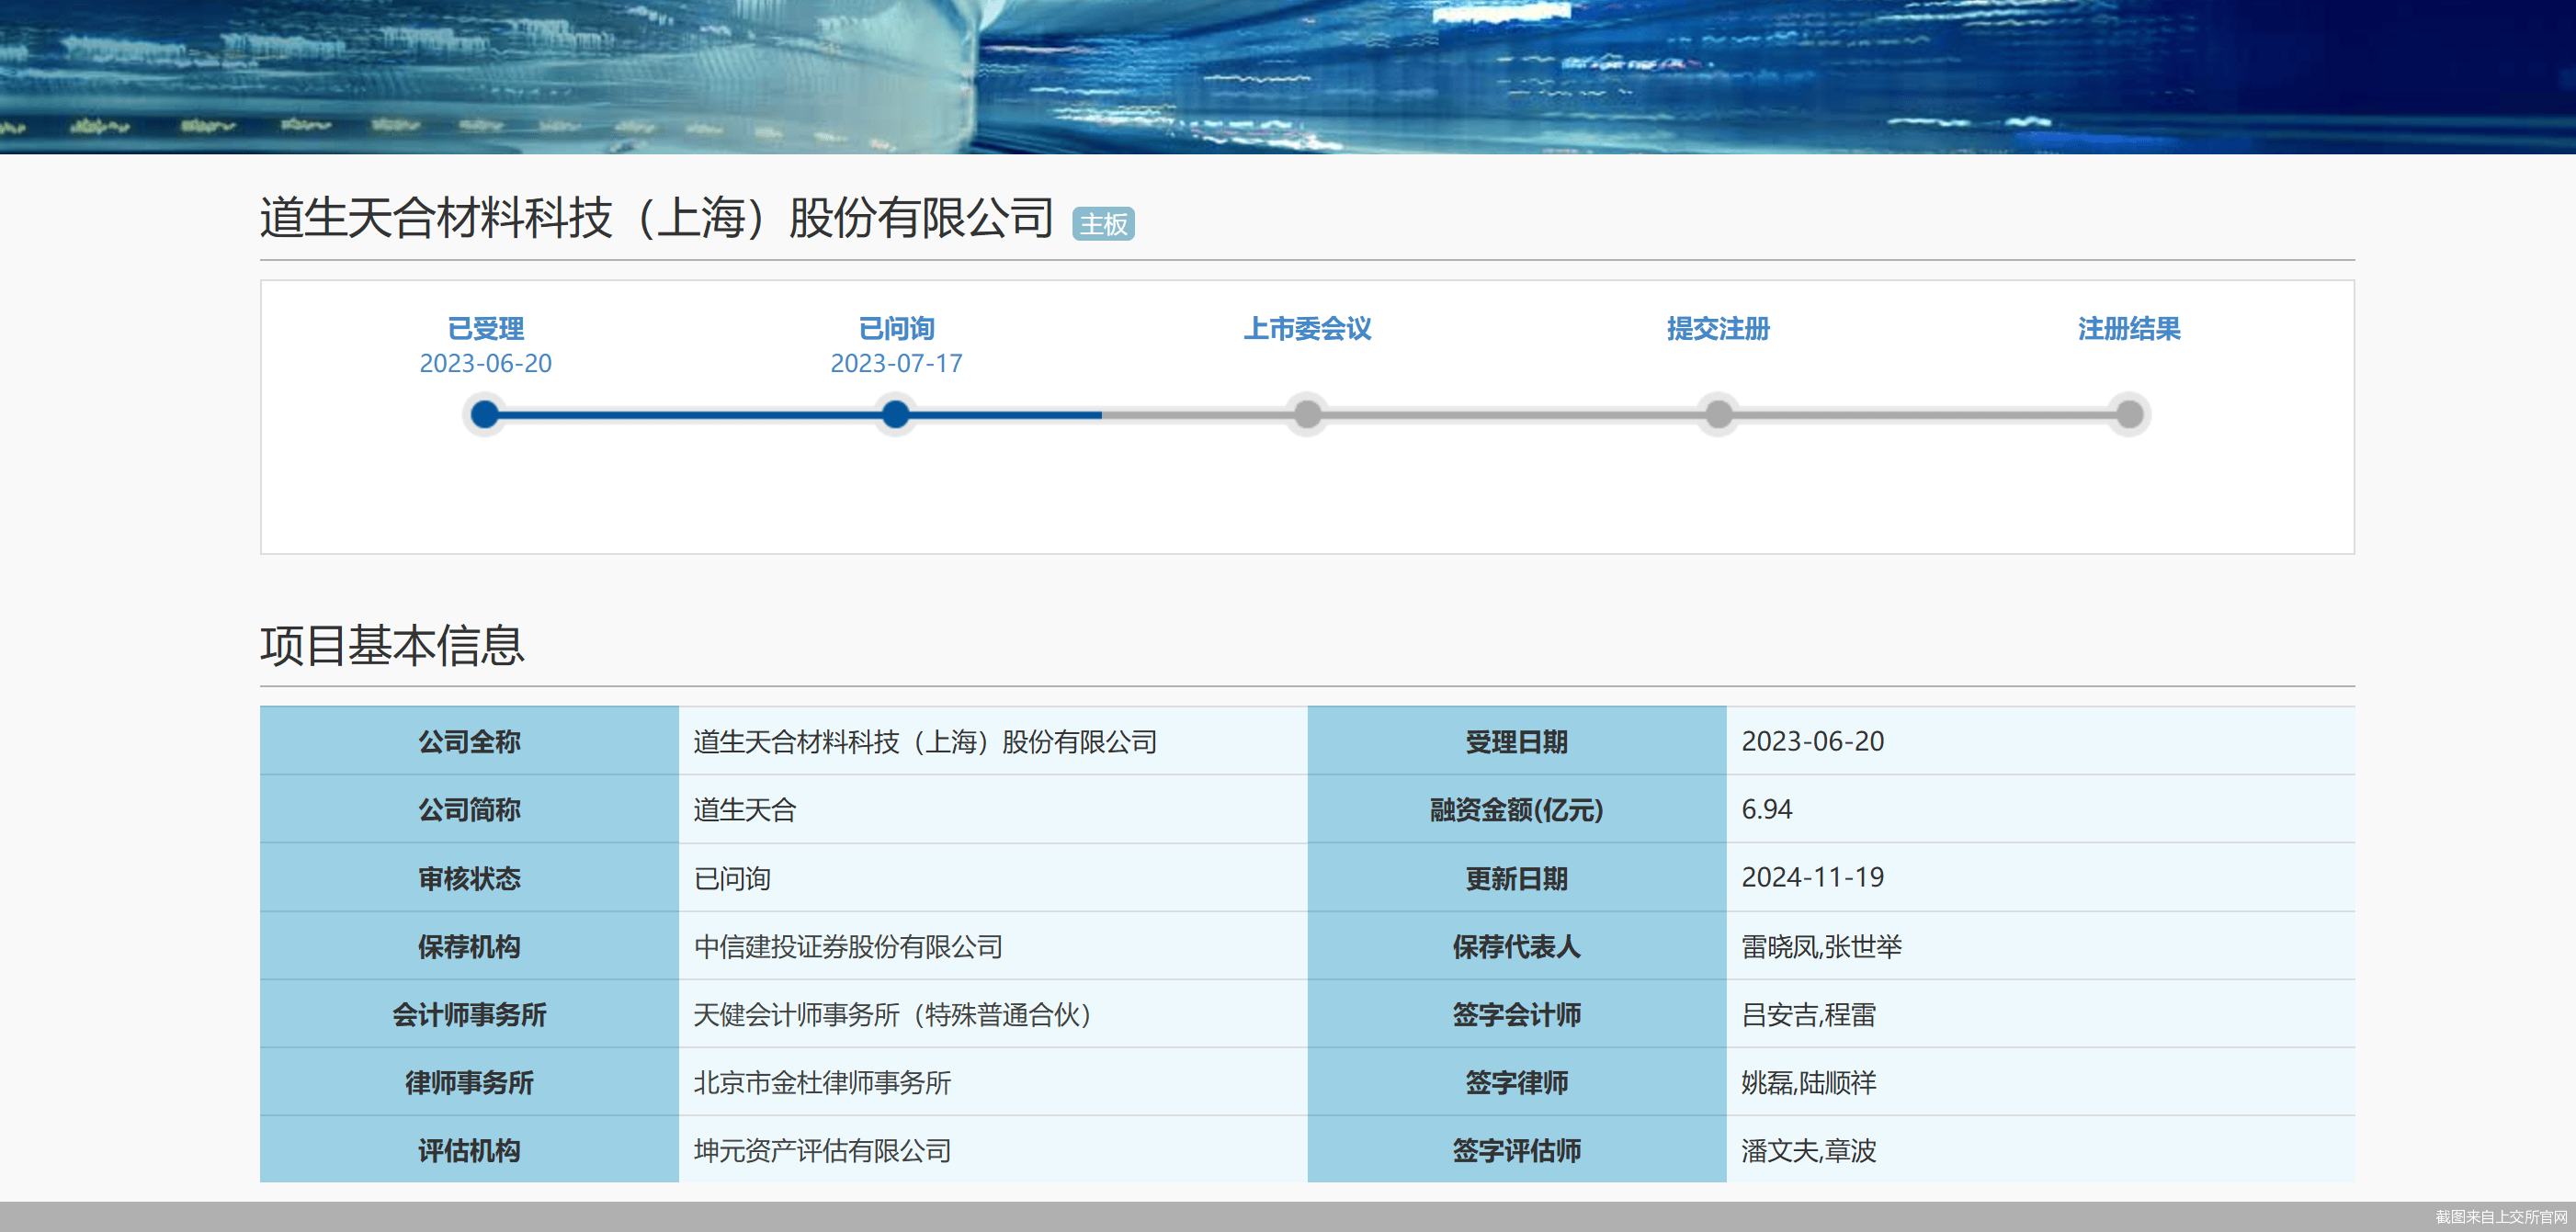2576x1232 pixels.
Task: Click the 签字律师 header cell
Action: pyautogui.click(x=1517, y=1082)
